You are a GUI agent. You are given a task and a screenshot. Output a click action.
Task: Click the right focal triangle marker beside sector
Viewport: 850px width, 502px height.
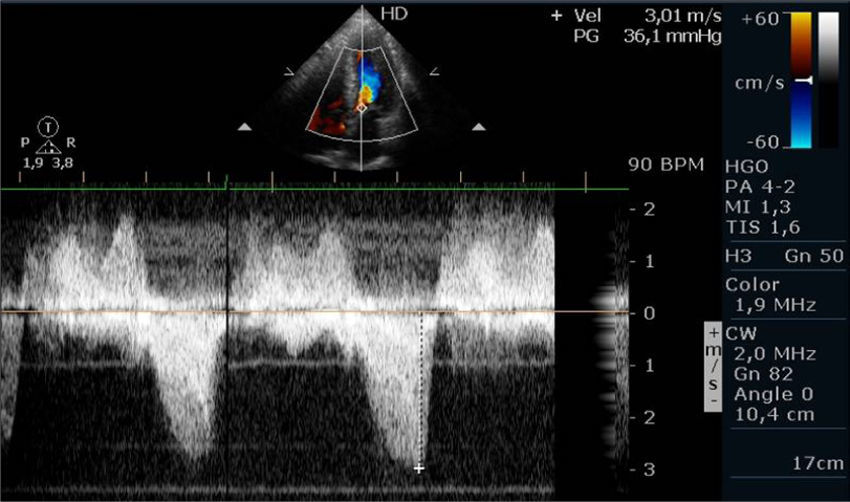tap(479, 127)
